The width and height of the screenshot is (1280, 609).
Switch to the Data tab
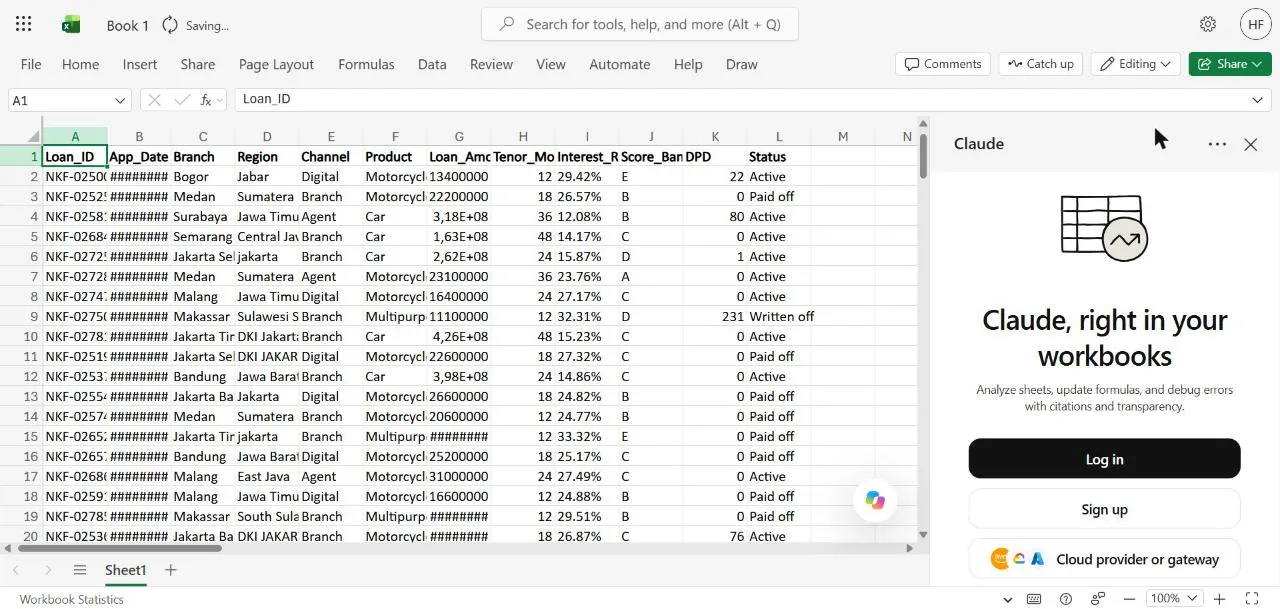click(432, 64)
